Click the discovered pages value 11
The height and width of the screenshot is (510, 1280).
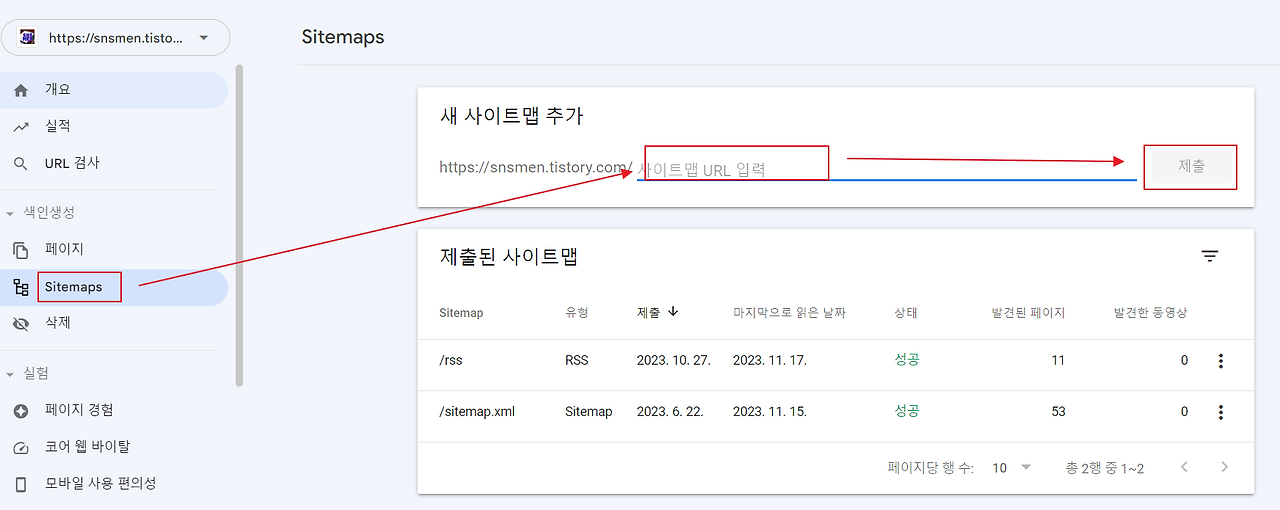(1058, 361)
